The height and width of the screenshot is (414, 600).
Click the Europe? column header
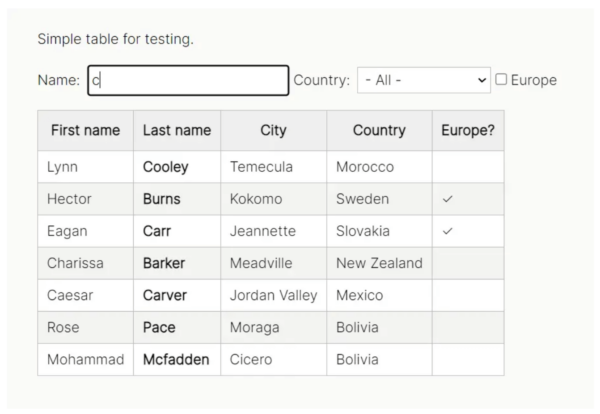coord(468,130)
